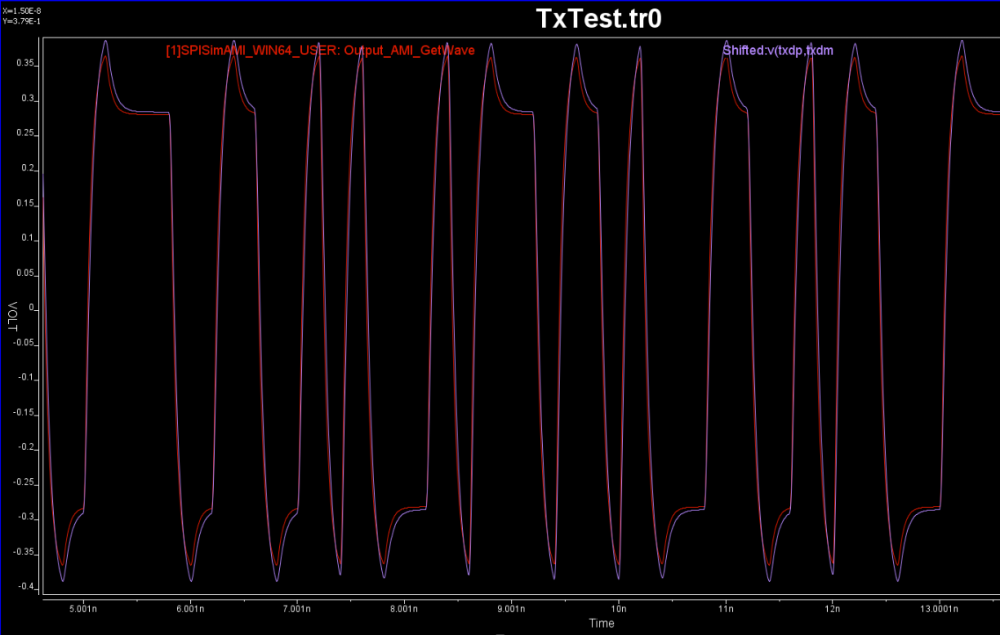Screen dimensions: 1000x635
Task: Click the 5.001n time axis tick
Action: click(x=82, y=607)
